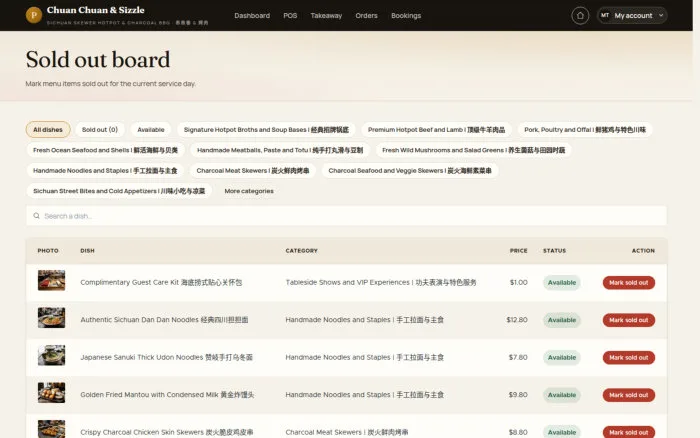
Task: Click the search magnifier icon
Action: coord(37,216)
